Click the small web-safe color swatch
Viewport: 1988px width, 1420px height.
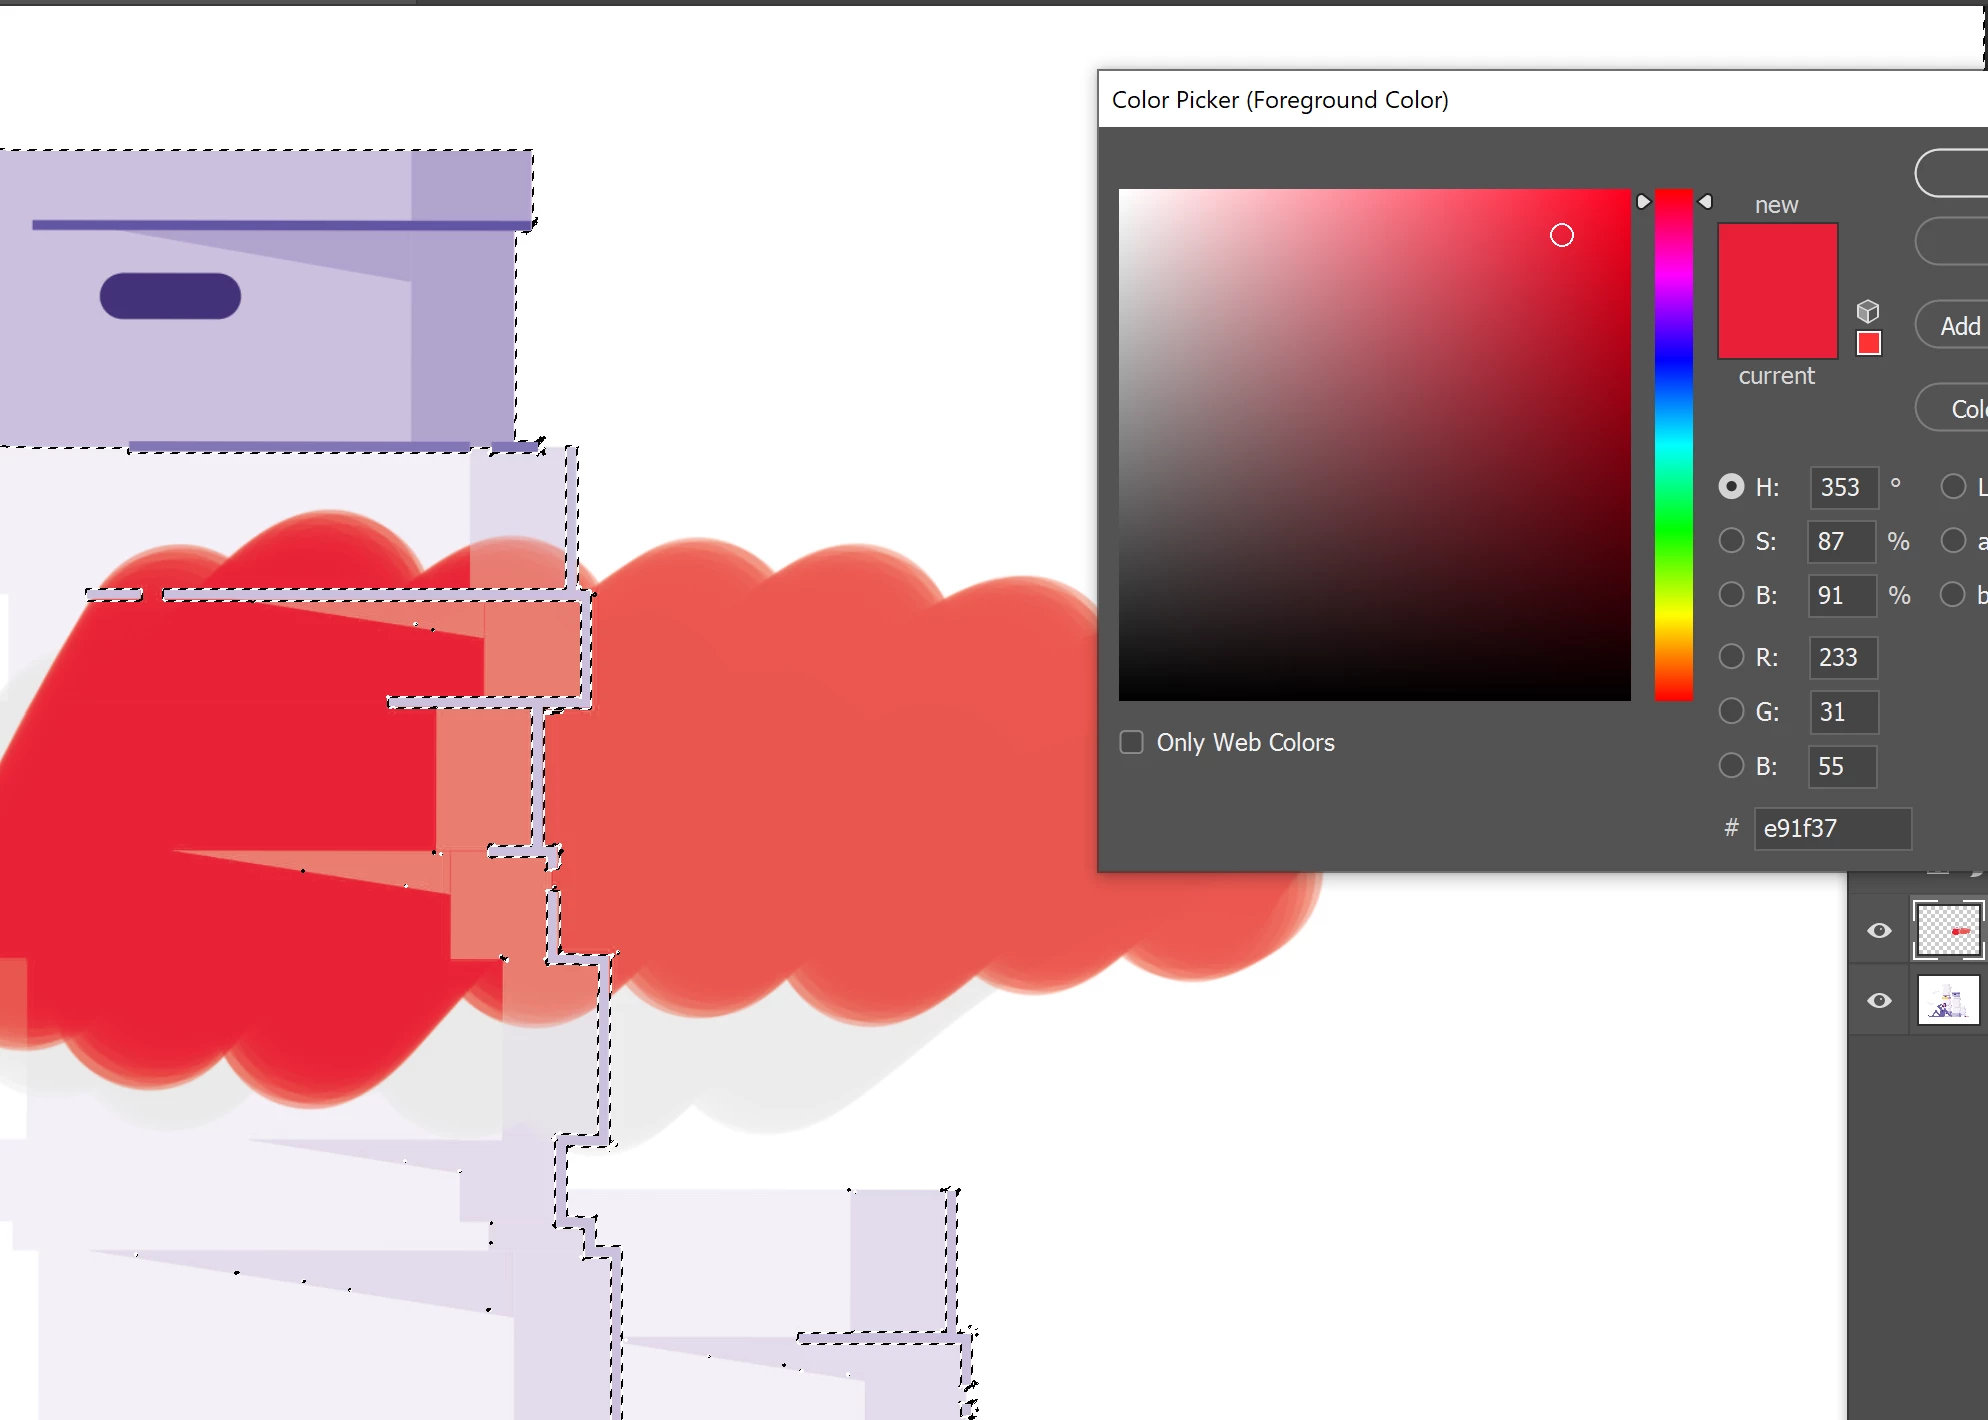[1868, 343]
